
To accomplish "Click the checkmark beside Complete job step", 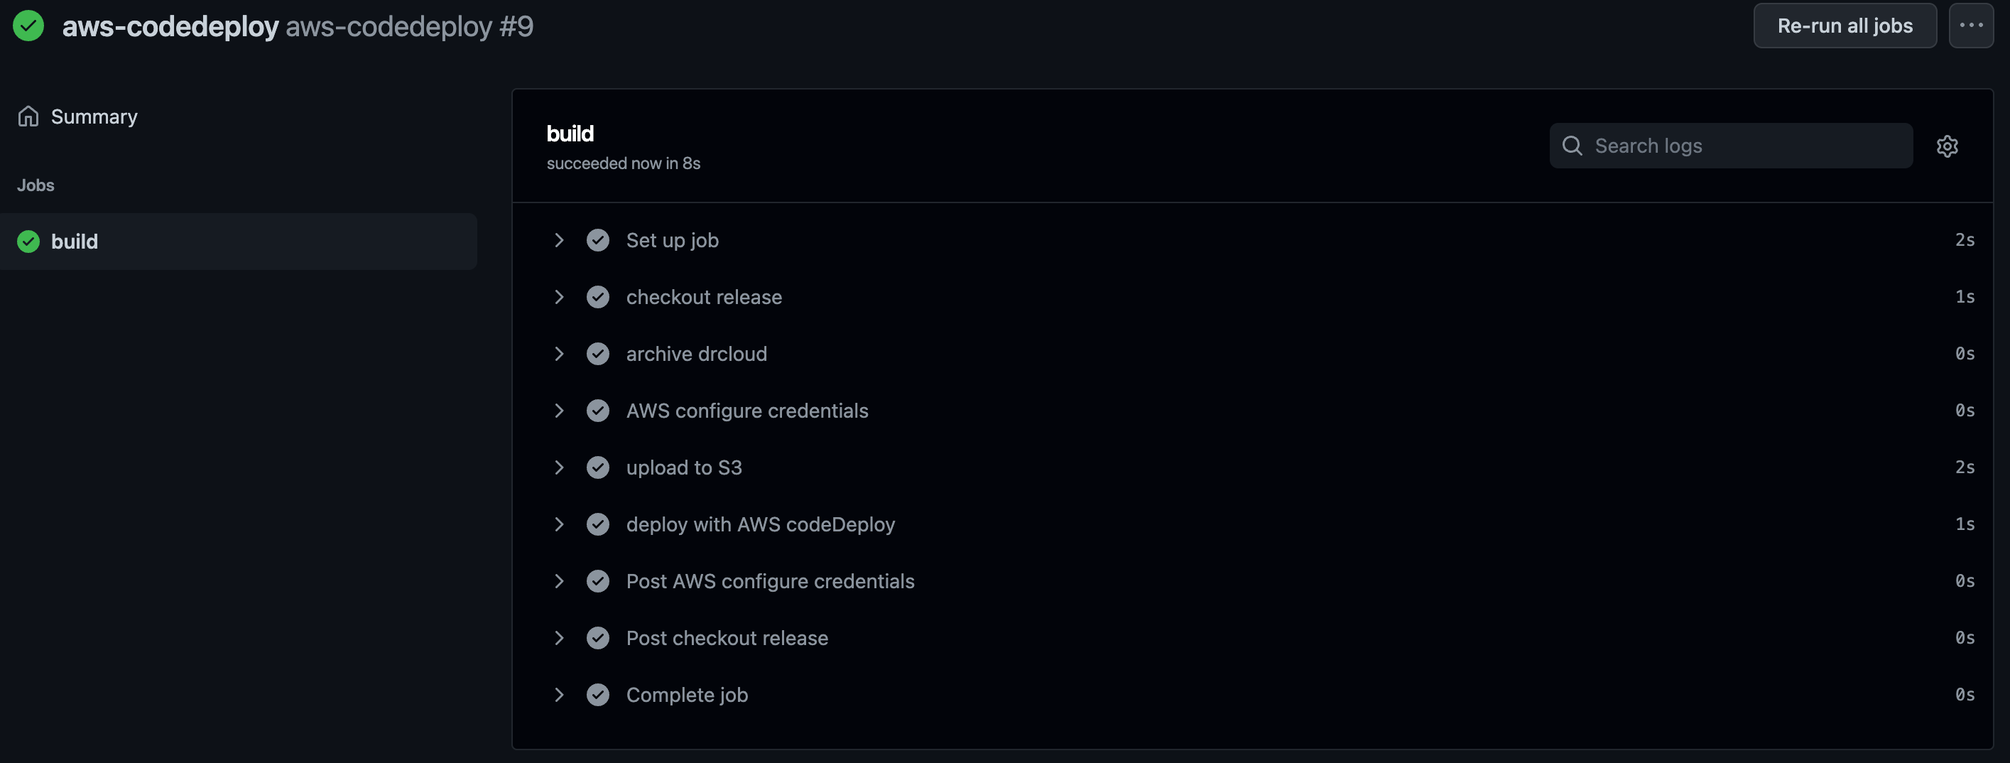I will pyautogui.click(x=597, y=694).
